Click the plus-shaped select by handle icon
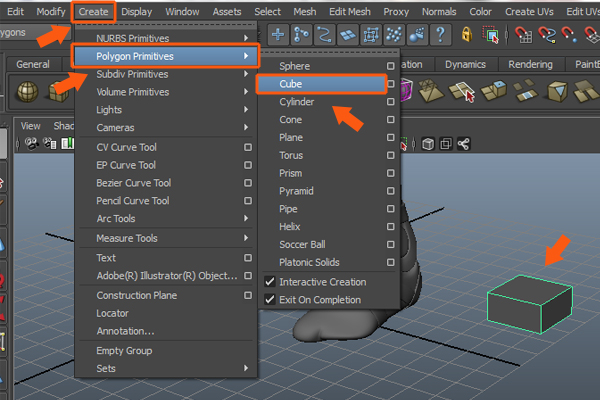The width and height of the screenshot is (600, 400). point(278,35)
